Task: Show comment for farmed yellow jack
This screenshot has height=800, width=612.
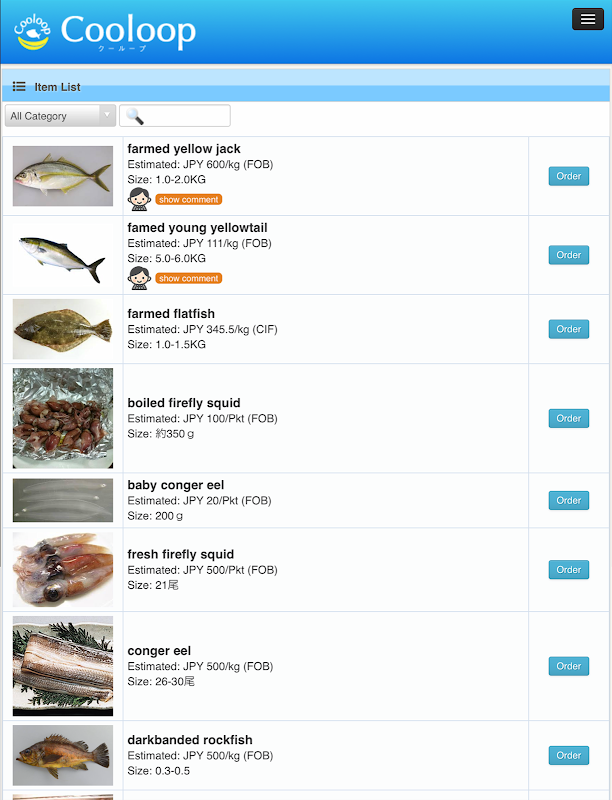Action: click(x=189, y=200)
